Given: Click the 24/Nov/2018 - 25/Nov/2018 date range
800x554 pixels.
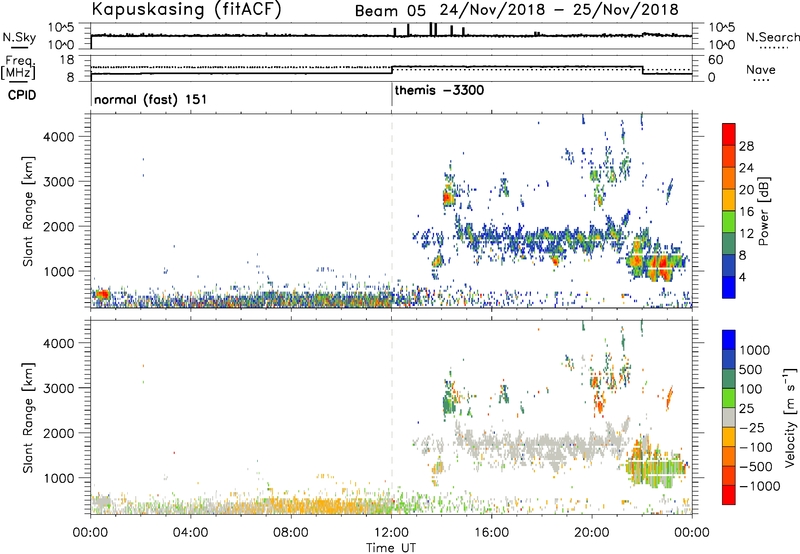Looking at the screenshot, I should [559, 10].
